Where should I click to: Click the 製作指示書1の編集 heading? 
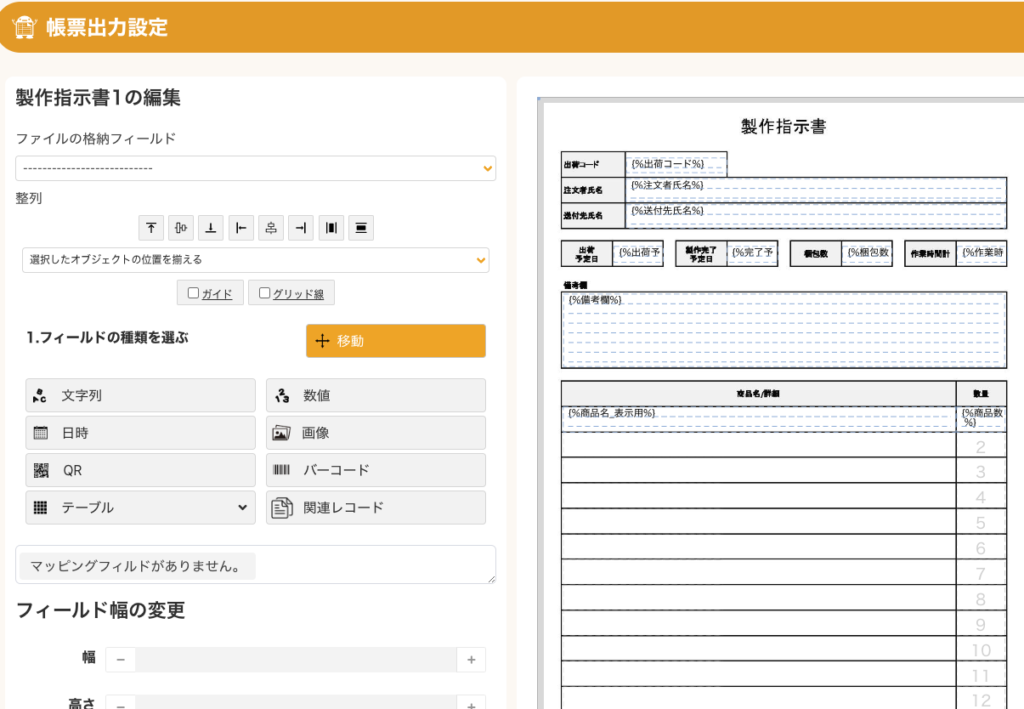[x=98, y=97]
